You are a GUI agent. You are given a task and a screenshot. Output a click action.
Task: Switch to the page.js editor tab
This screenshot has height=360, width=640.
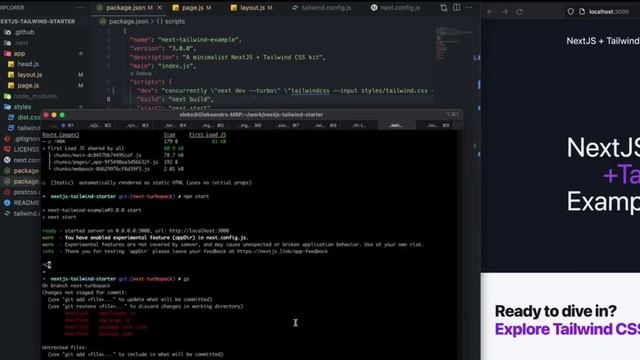(x=192, y=8)
